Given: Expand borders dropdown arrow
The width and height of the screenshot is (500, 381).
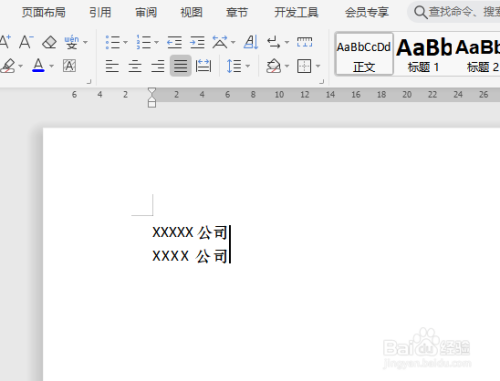Looking at the screenshot, I should click(x=318, y=66).
